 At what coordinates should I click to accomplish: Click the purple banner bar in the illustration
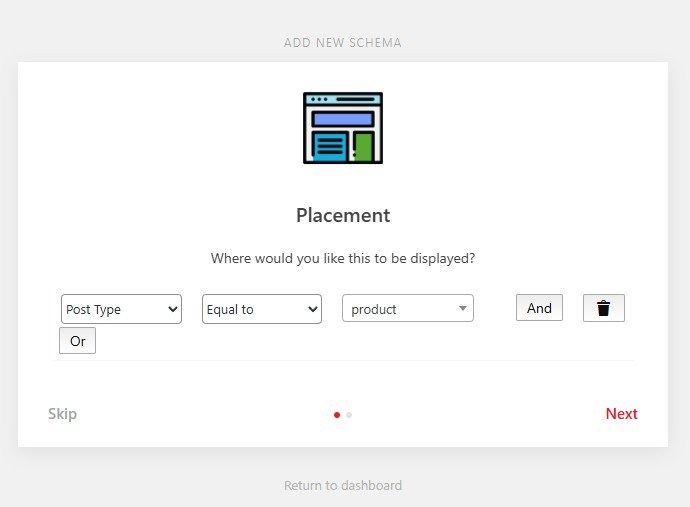point(343,119)
